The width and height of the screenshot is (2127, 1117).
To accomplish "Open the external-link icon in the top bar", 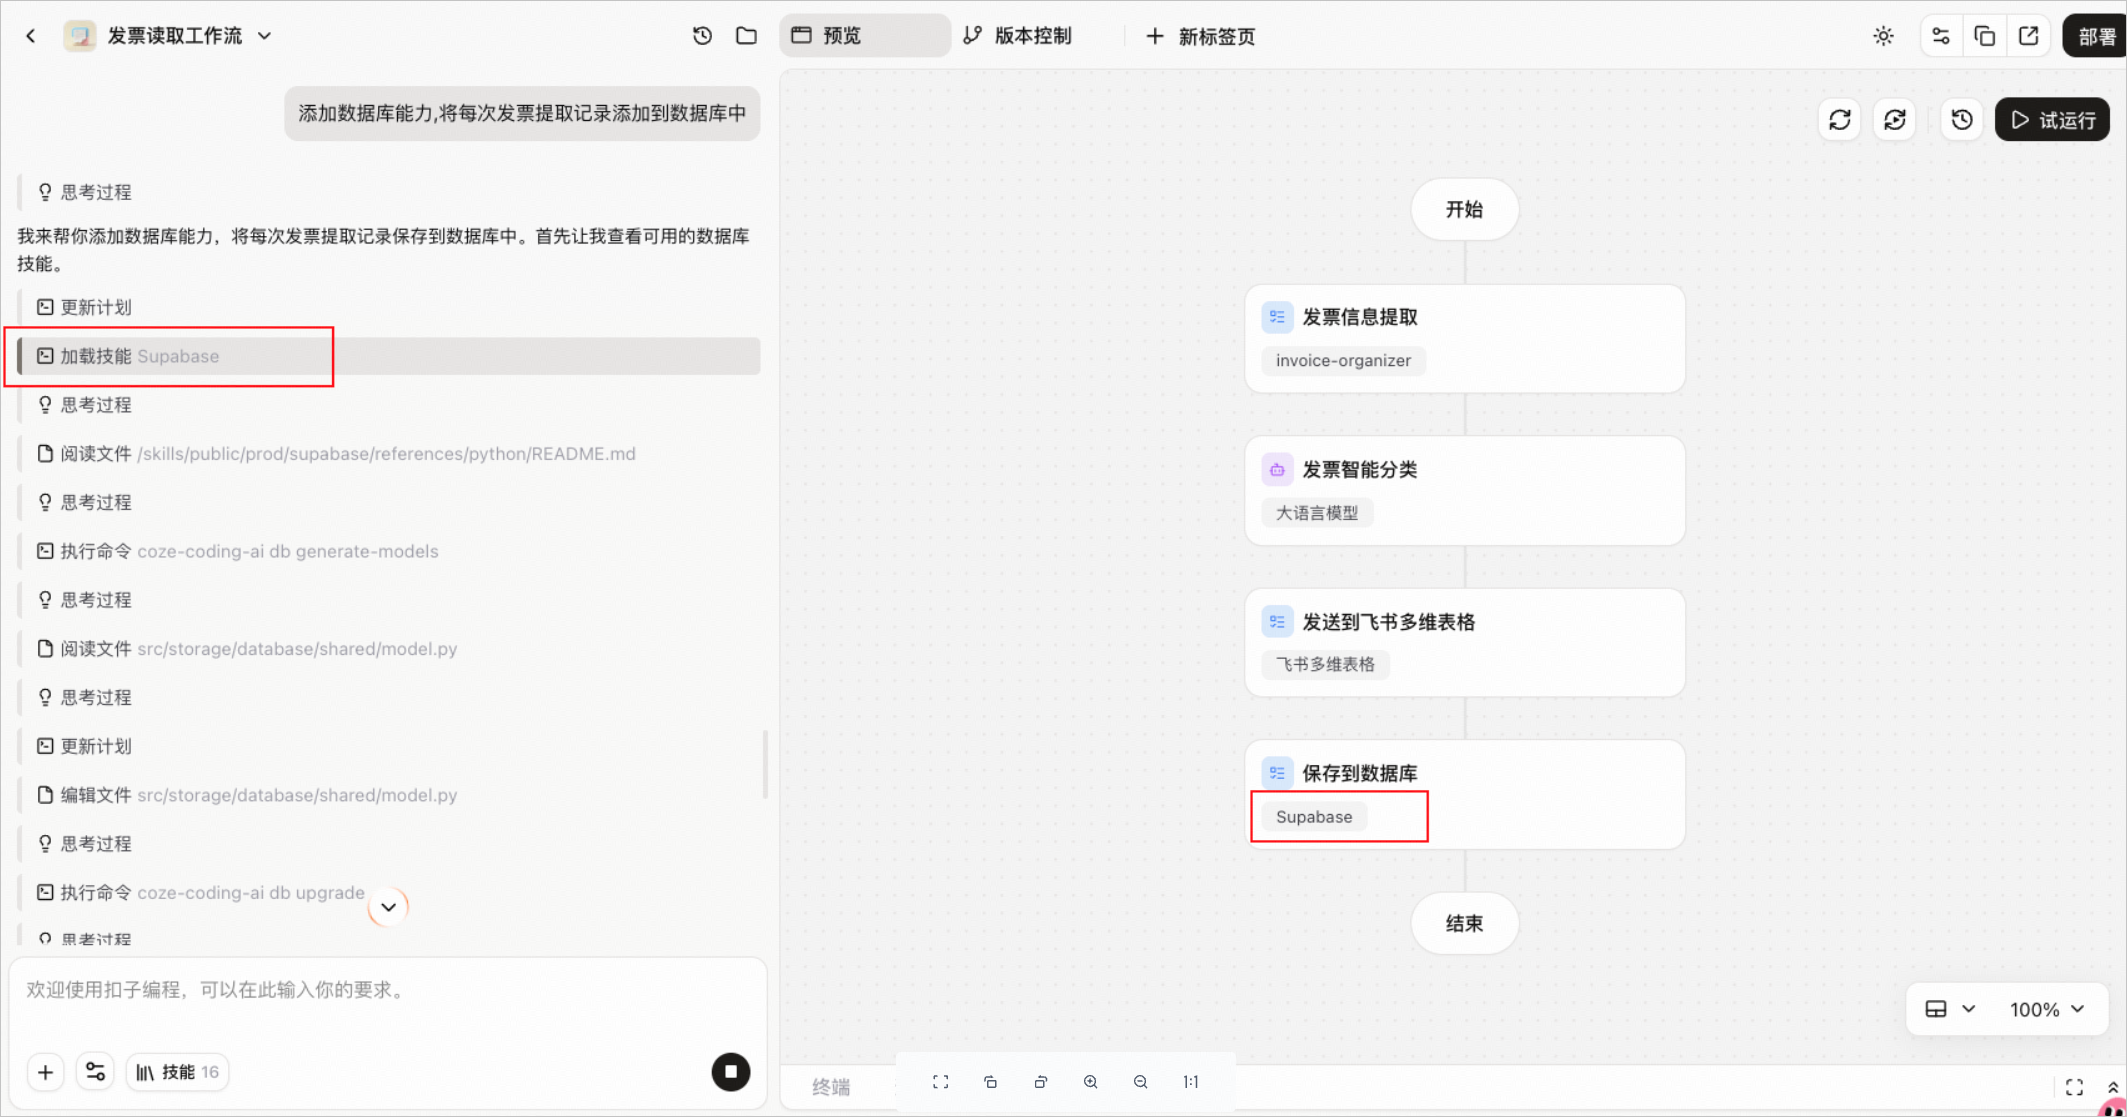I will 2028,36.
